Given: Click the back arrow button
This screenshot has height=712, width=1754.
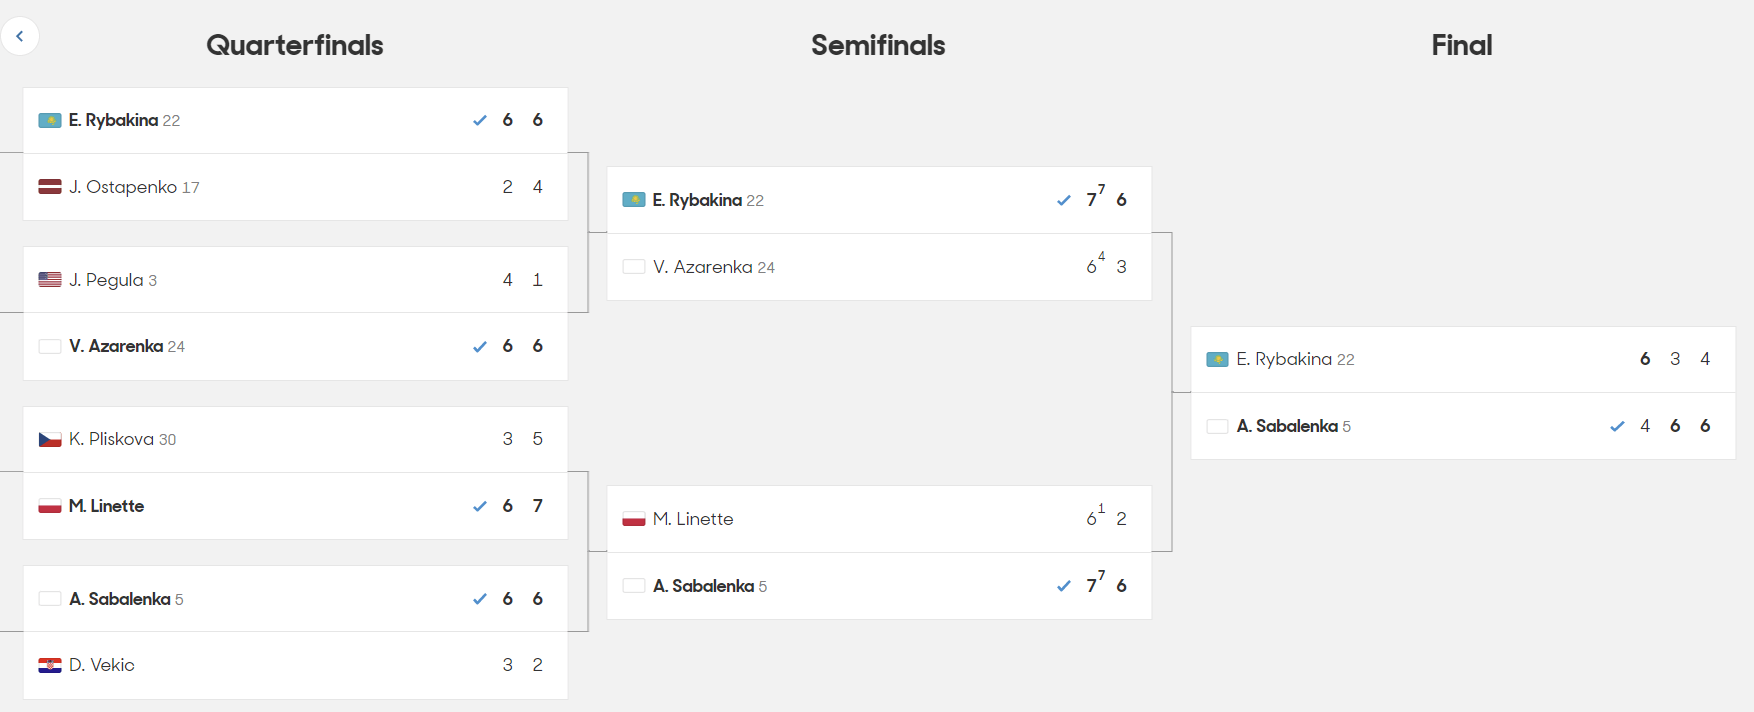Looking at the screenshot, I should click(20, 36).
